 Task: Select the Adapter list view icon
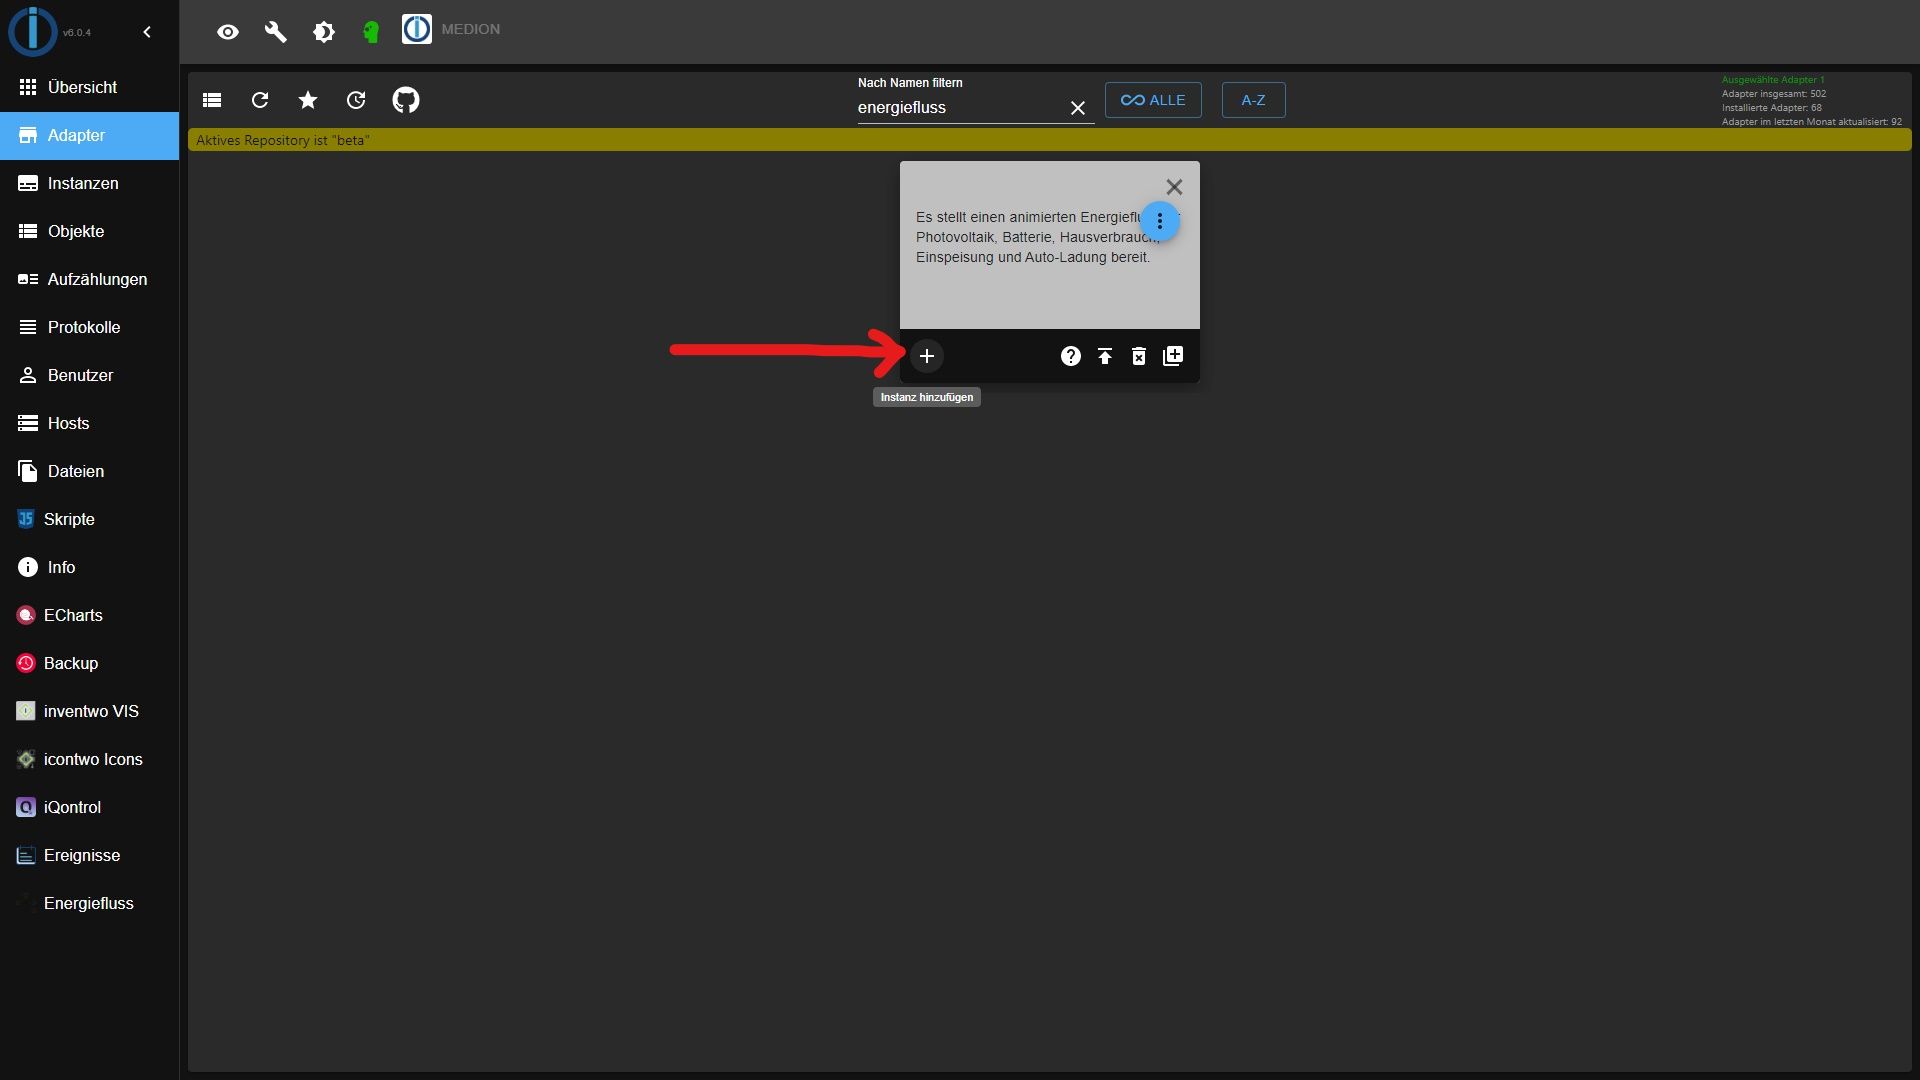pyautogui.click(x=211, y=99)
